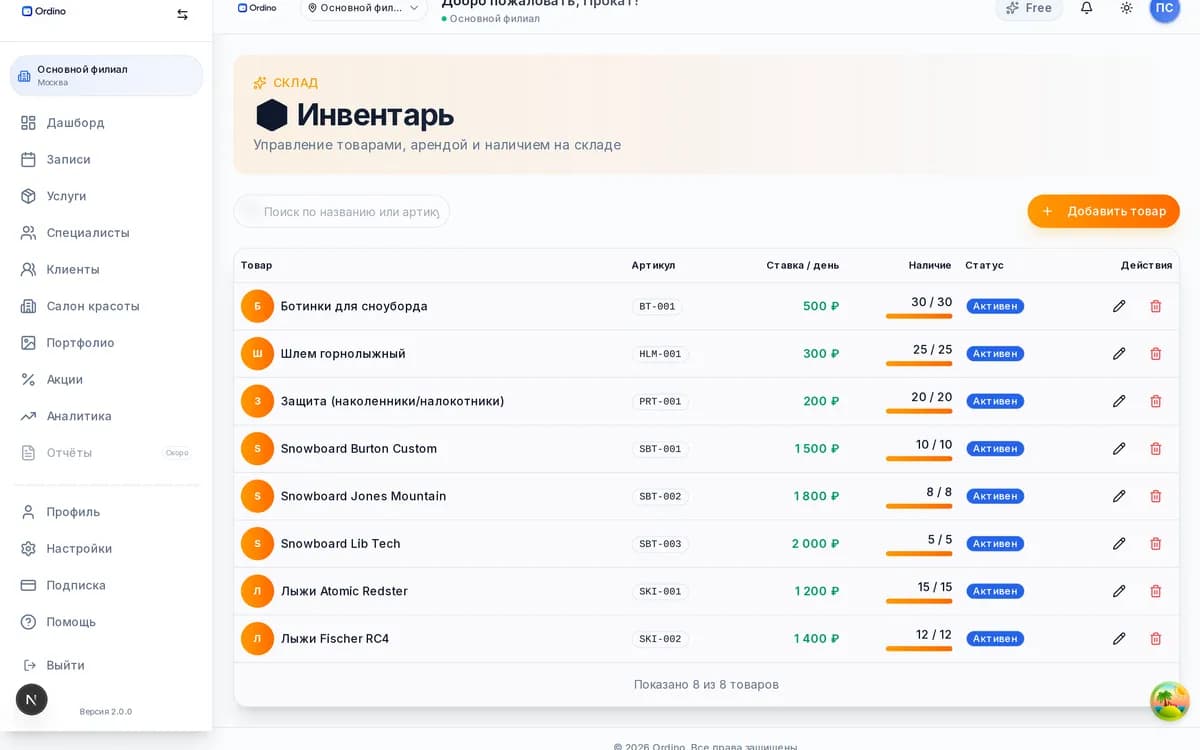The width and height of the screenshot is (1200, 750).
Task: Edit Лыжи Atomic Redster
Action: tap(1119, 591)
